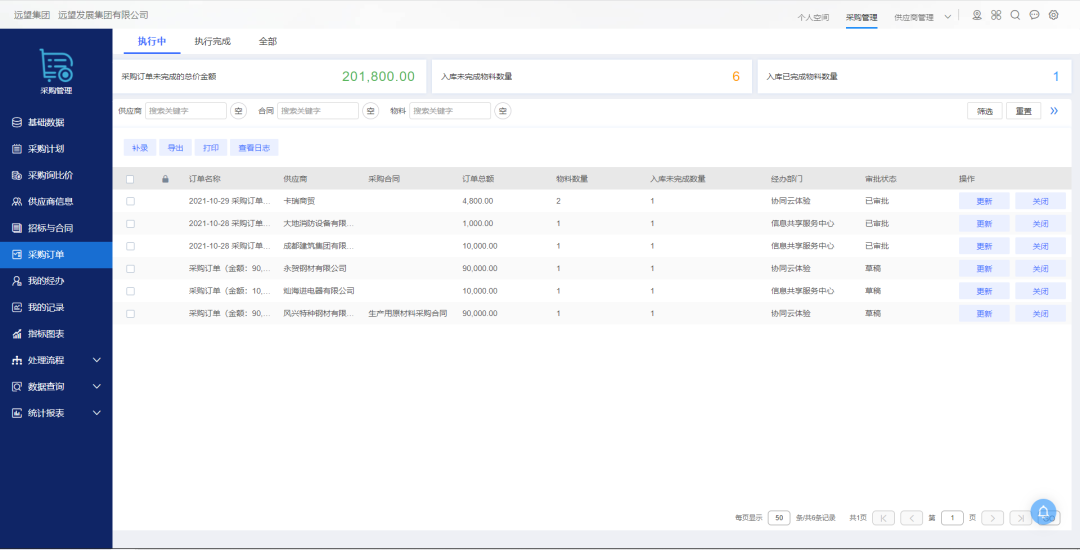Open the settings gear icon in top bar
The width and height of the screenshot is (1080, 550).
coord(1054,15)
